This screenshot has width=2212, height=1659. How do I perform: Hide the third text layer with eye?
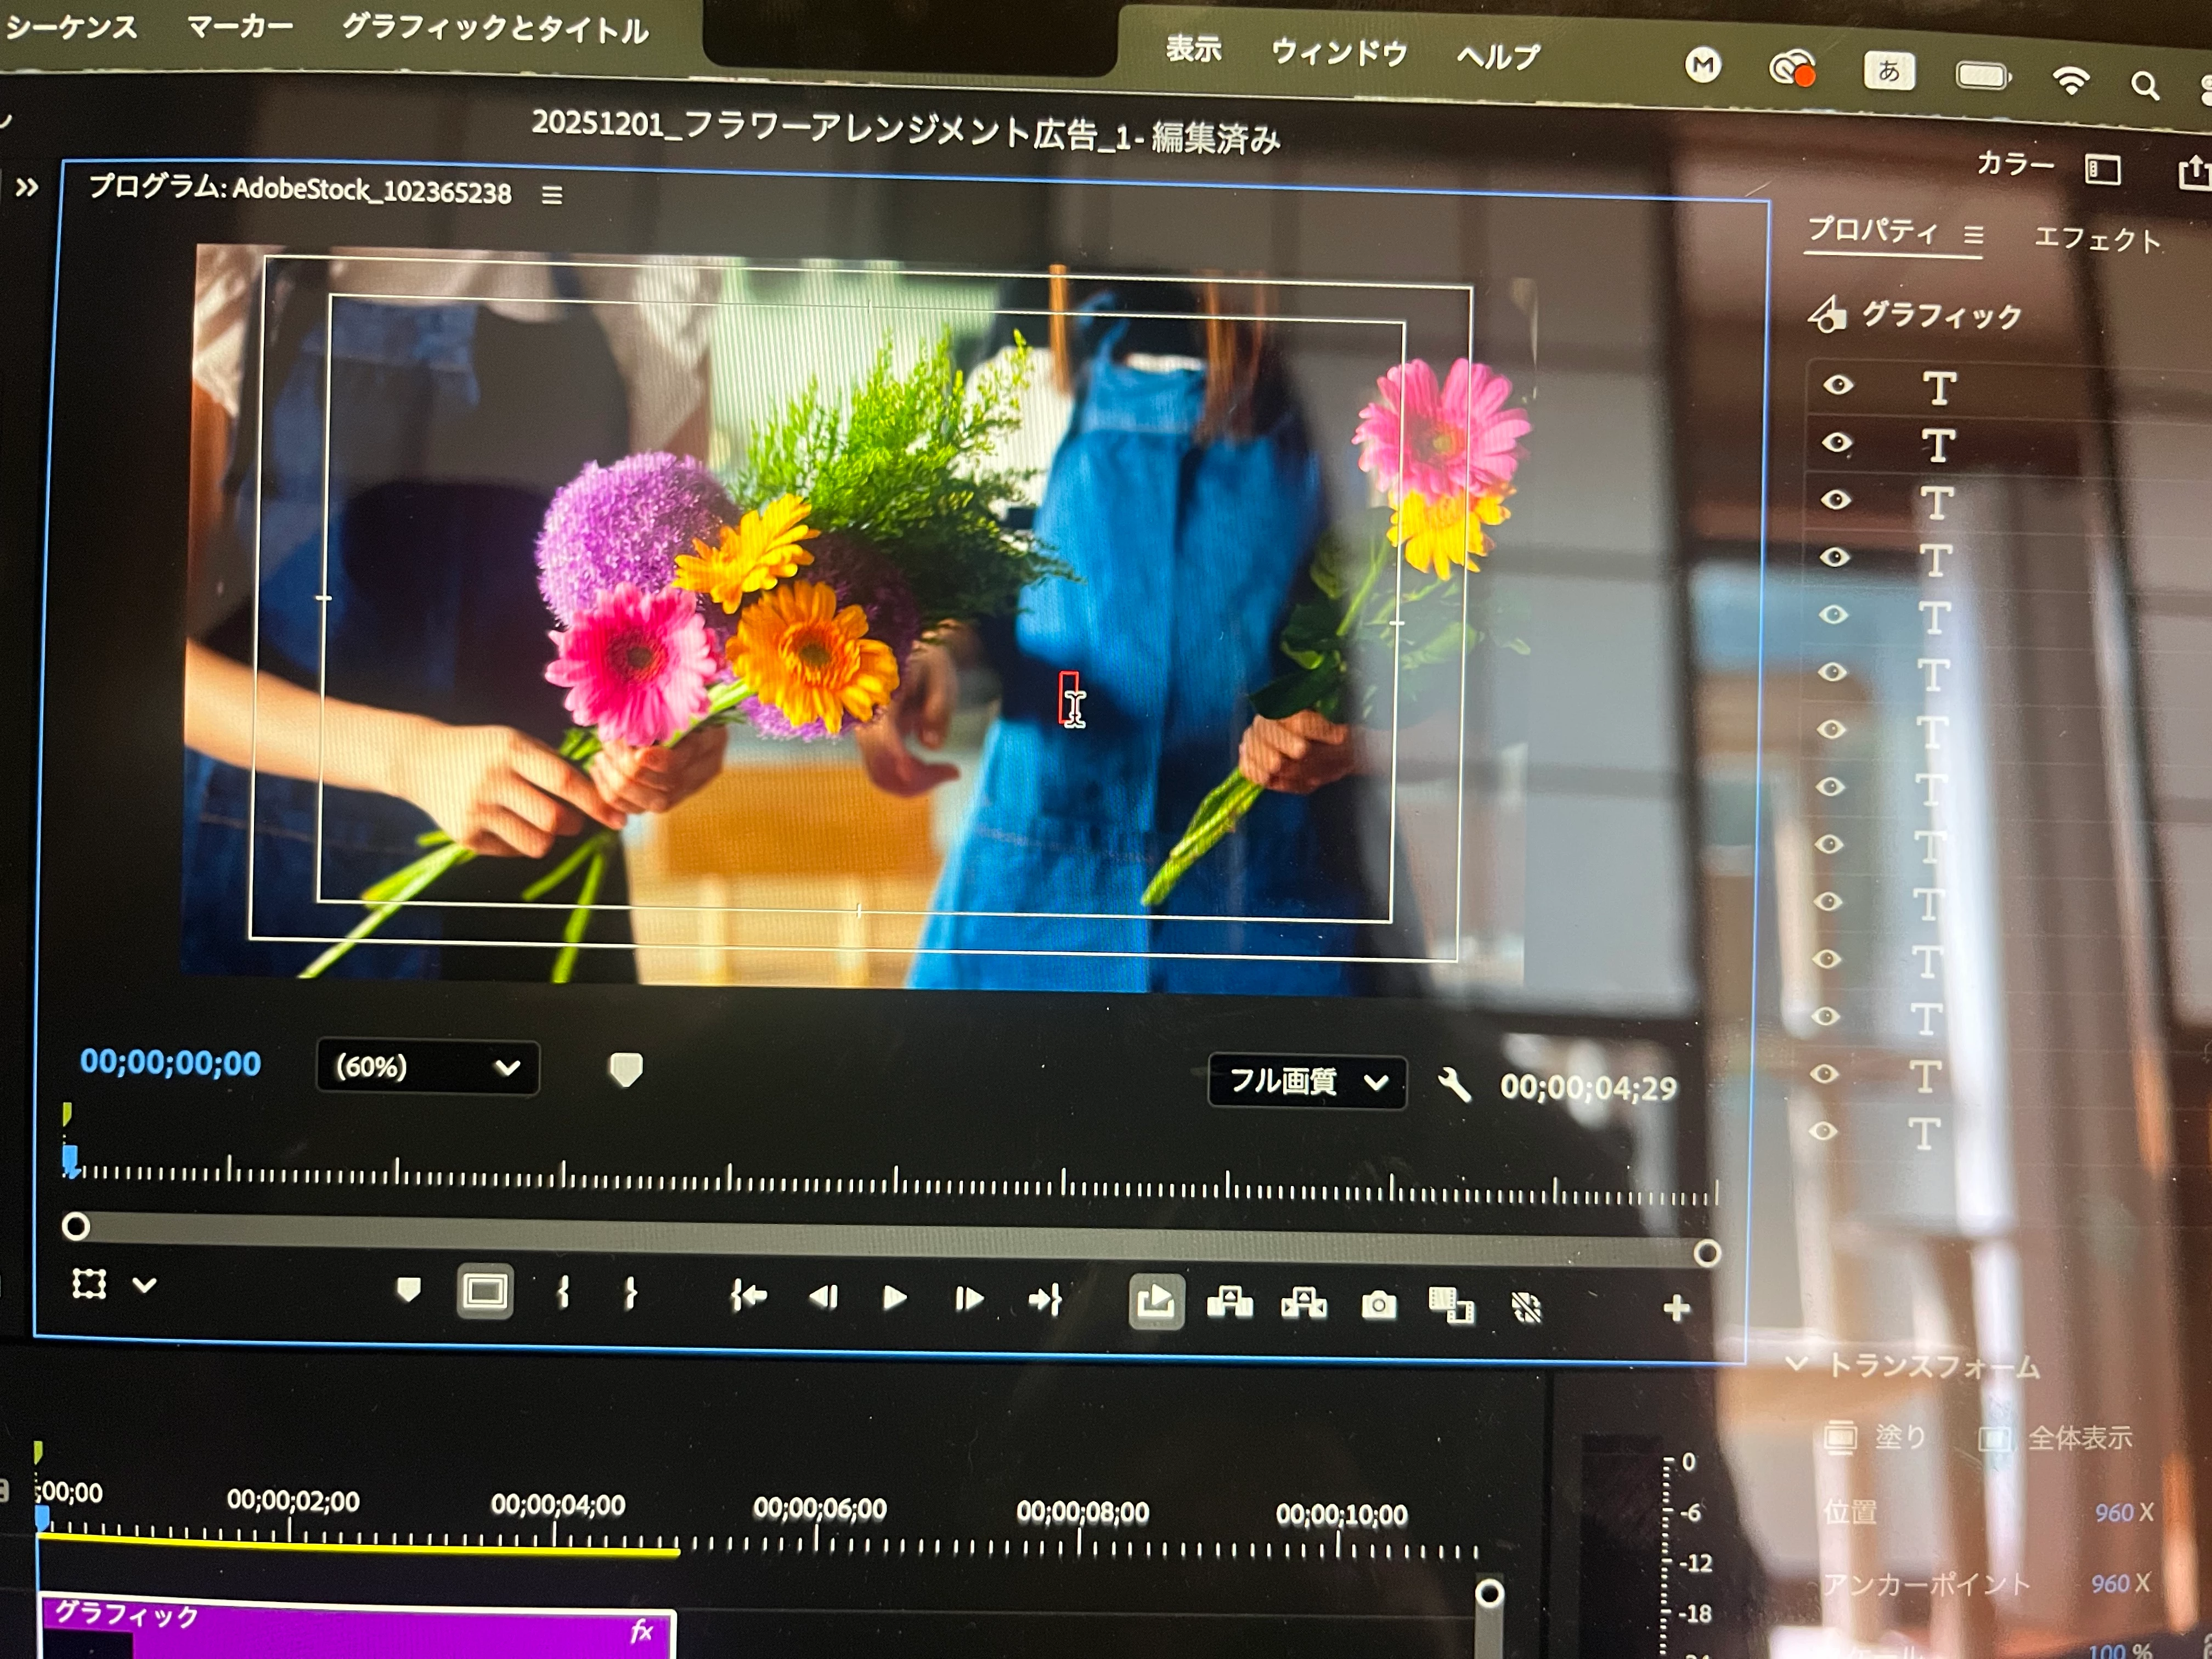click(x=1836, y=499)
